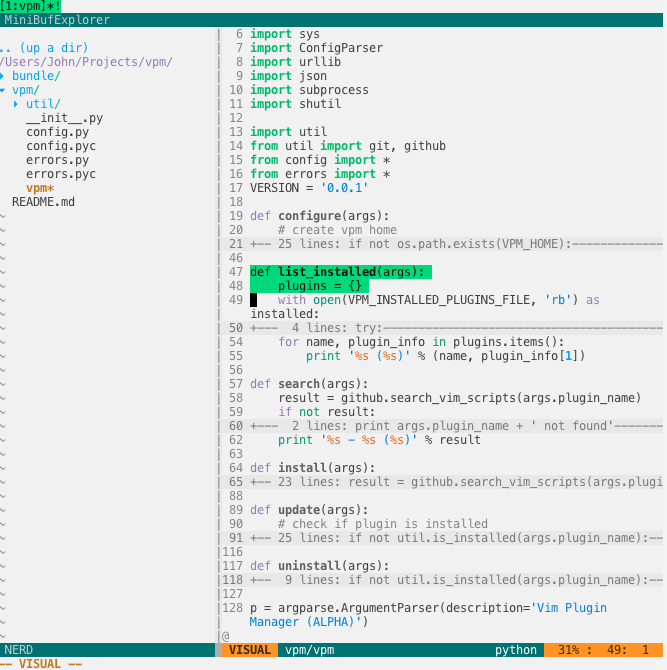Click the '-- VISUAL --' command-line message
This screenshot has width=667, height=670.
tap(41, 664)
